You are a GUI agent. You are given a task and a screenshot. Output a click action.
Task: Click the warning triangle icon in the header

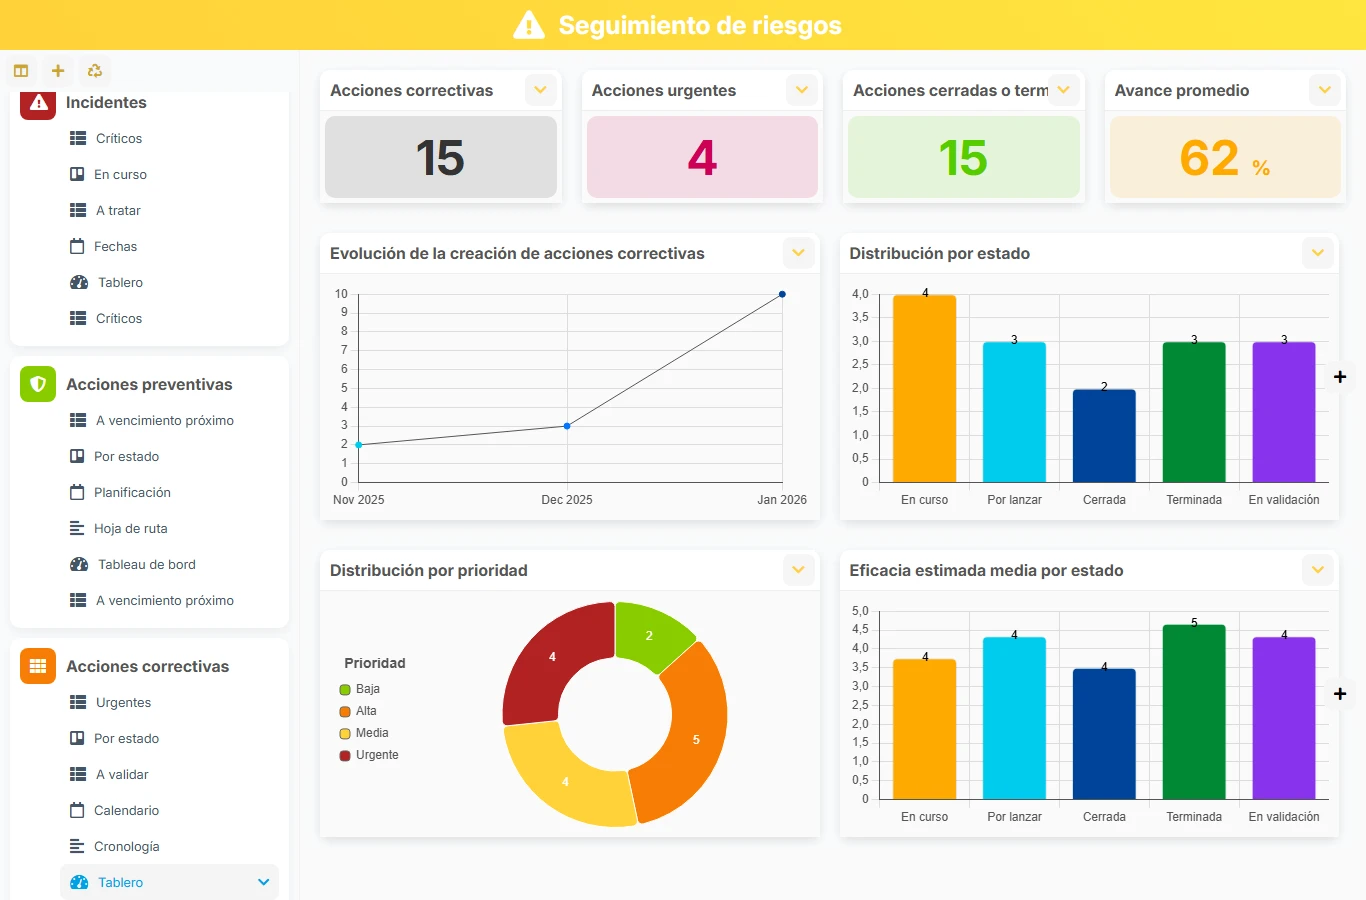click(528, 25)
